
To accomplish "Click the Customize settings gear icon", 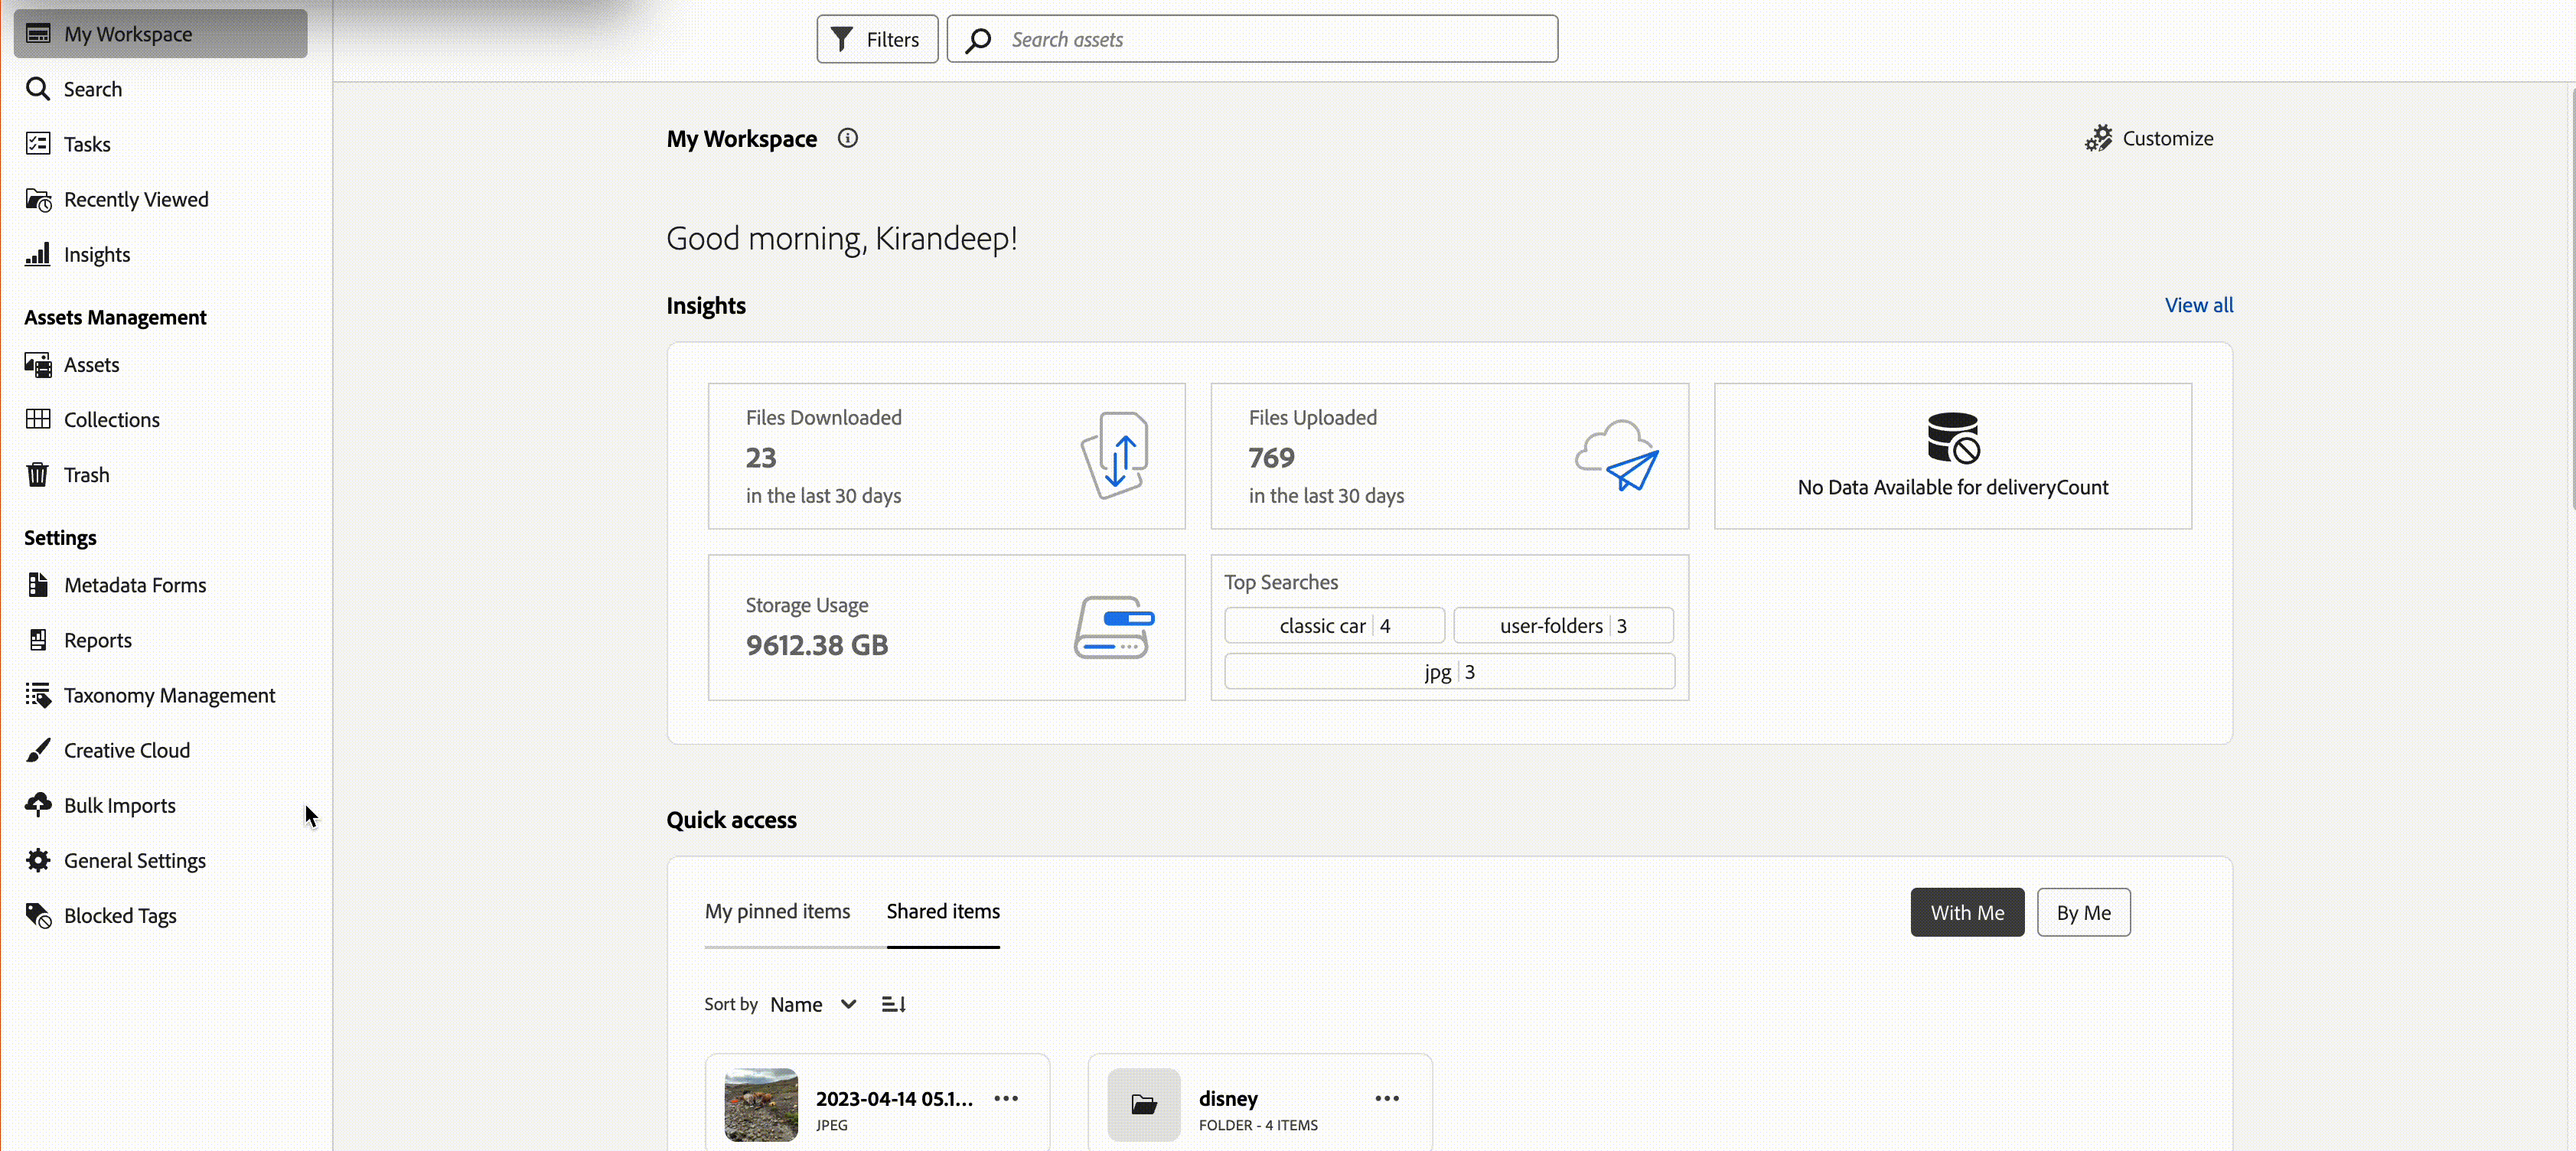I will [x=2099, y=138].
